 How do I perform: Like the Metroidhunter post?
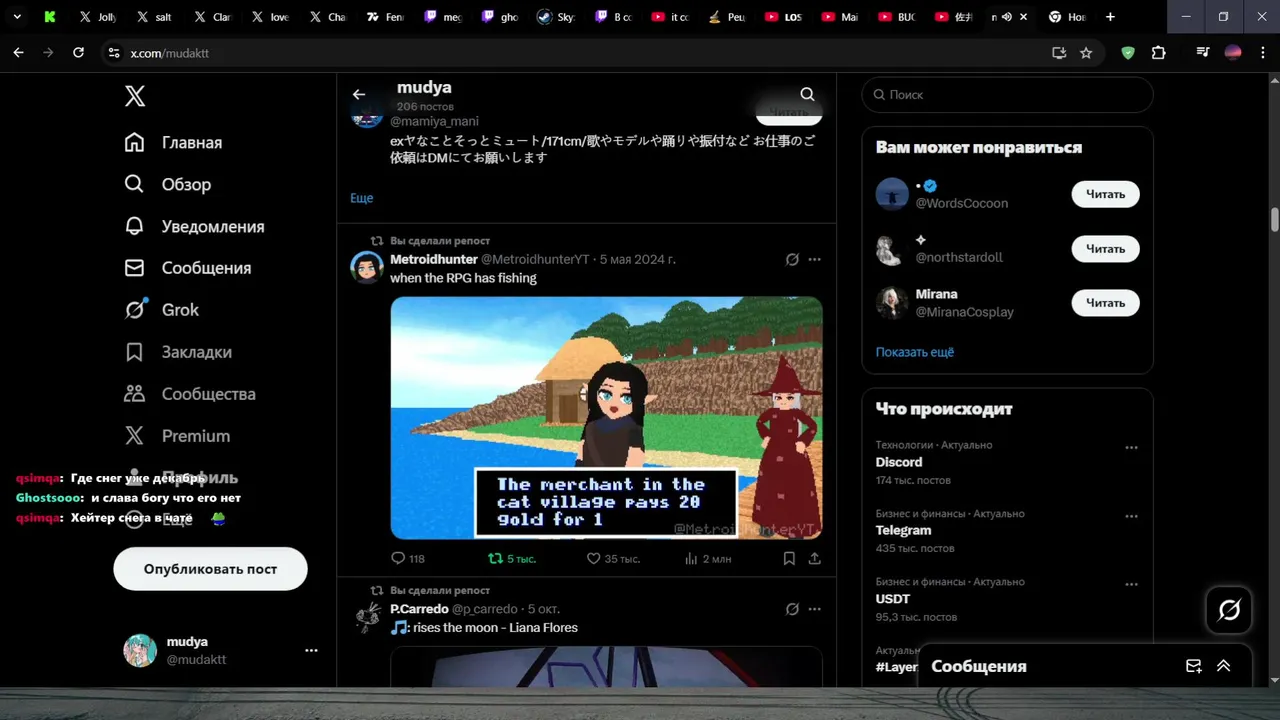coord(612,559)
